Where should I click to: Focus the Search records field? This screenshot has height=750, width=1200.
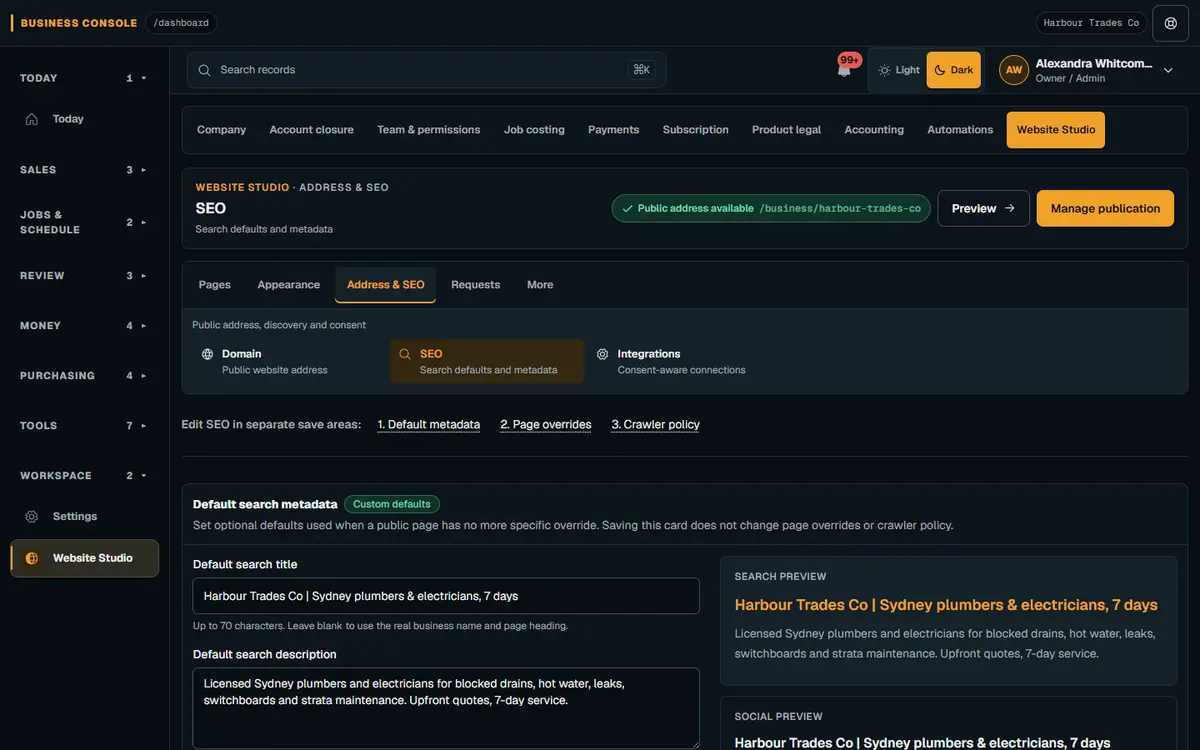tap(426, 70)
